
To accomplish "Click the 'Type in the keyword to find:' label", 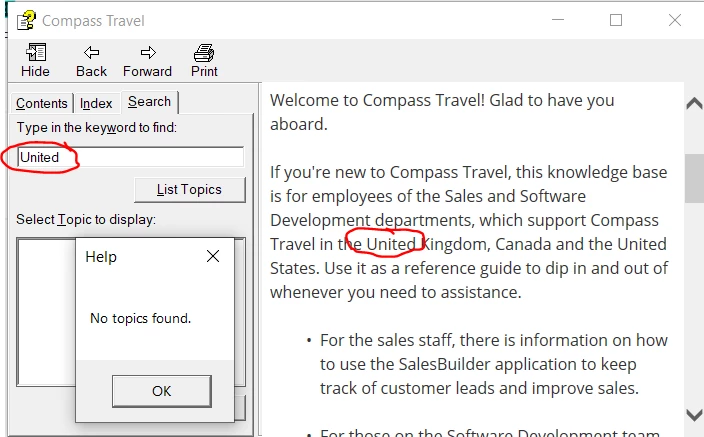I will (x=97, y=128).
